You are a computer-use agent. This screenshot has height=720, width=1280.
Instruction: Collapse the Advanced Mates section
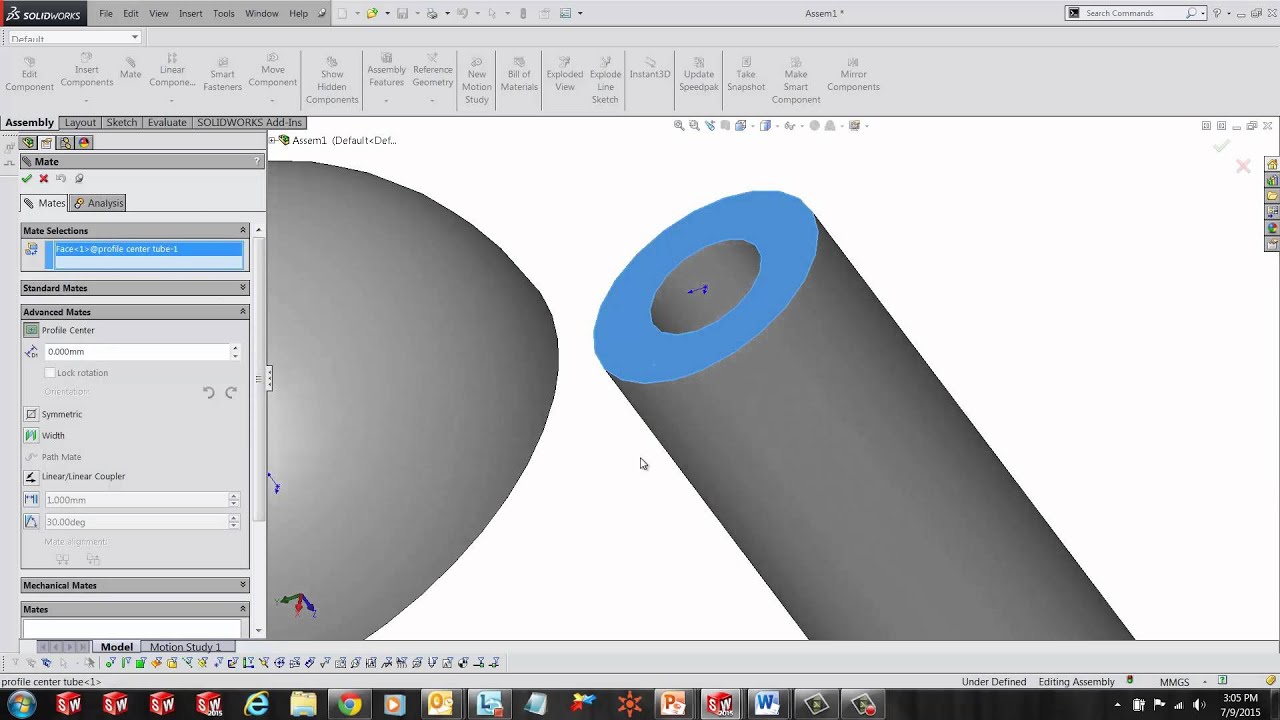pyautogui.click(x=242, y=312)
